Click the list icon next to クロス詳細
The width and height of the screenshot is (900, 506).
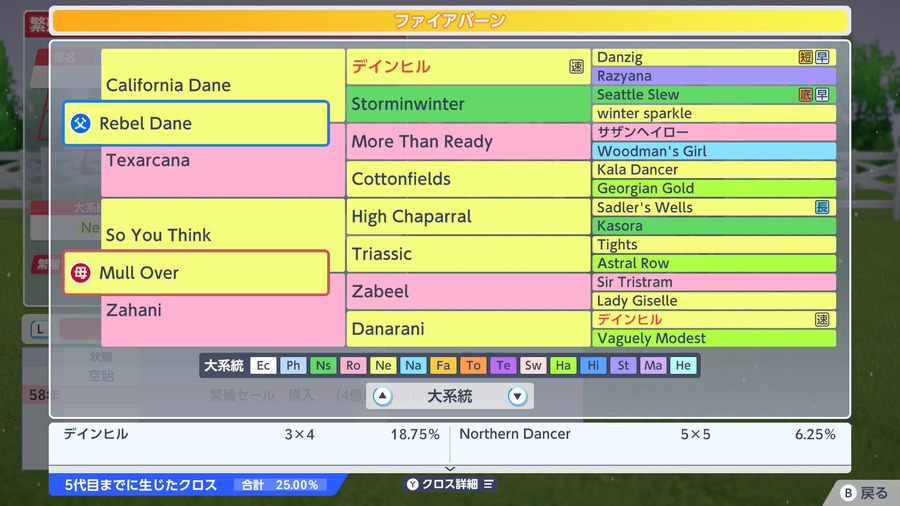click(488, 484)
